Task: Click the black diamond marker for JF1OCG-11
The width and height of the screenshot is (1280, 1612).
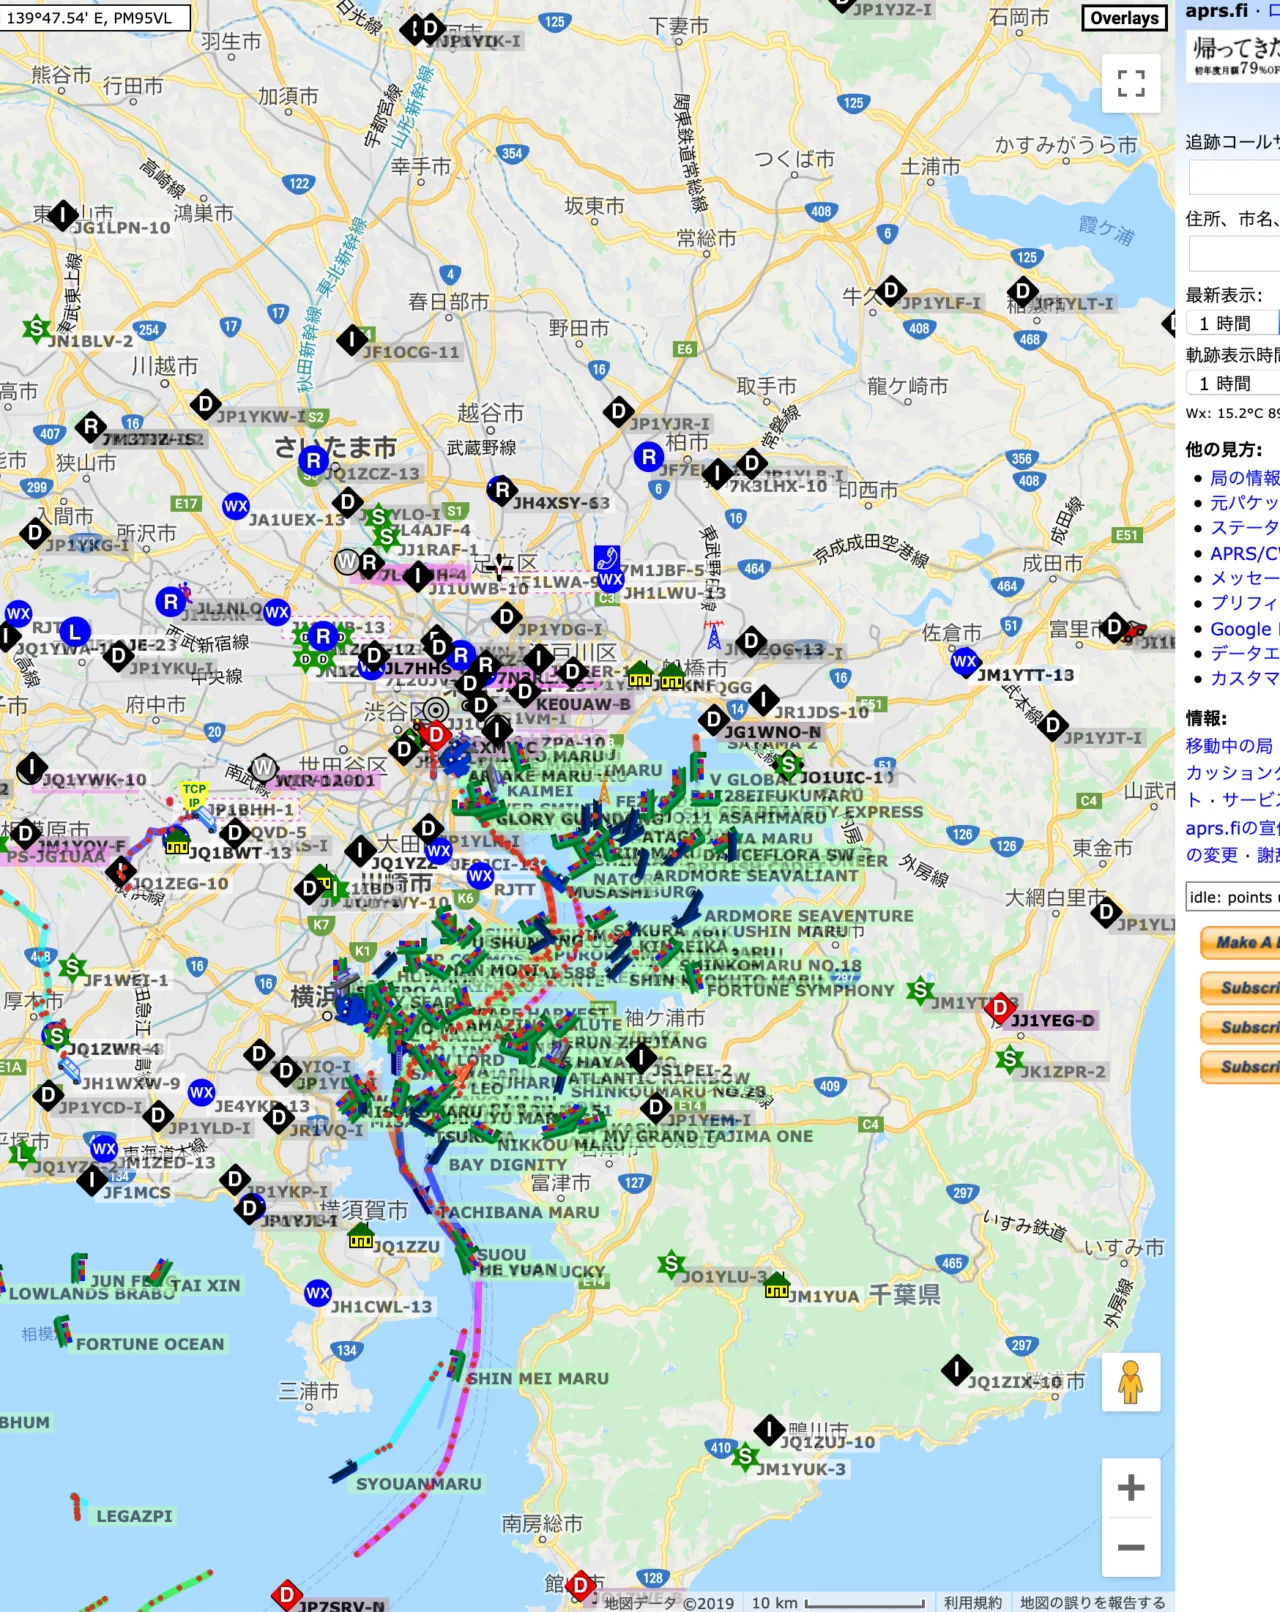Action: (351, 341)
